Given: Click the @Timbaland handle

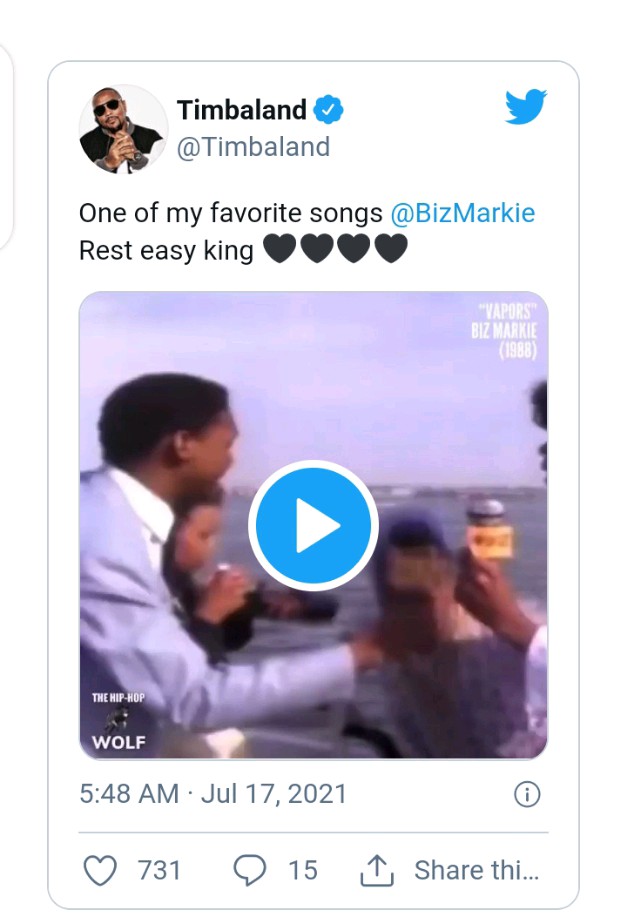Looking at the screenshot, I should 253,146.
